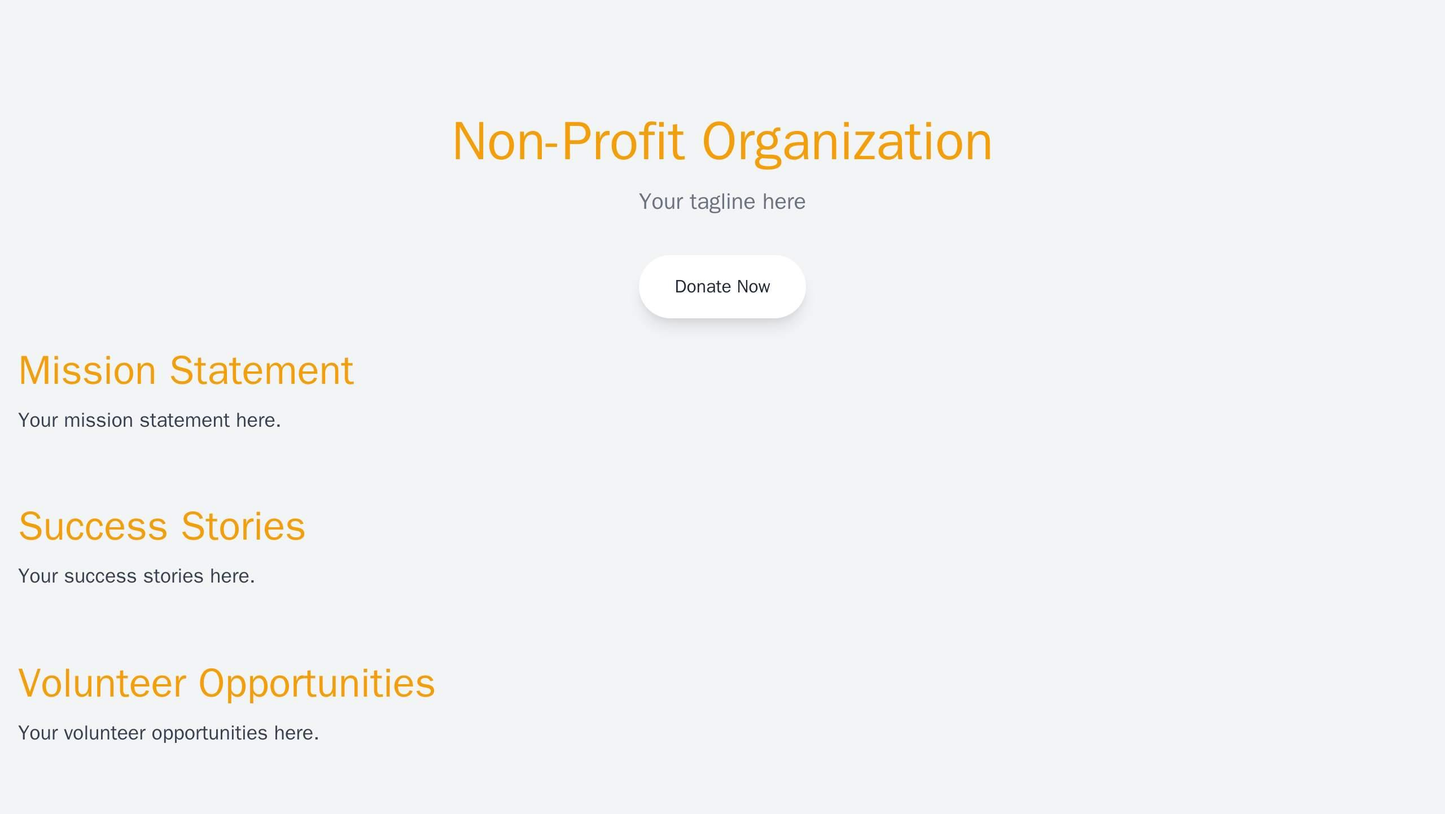Click the word 'Volunteer' in the heading
1445x814 pixels.
(103, 684)
